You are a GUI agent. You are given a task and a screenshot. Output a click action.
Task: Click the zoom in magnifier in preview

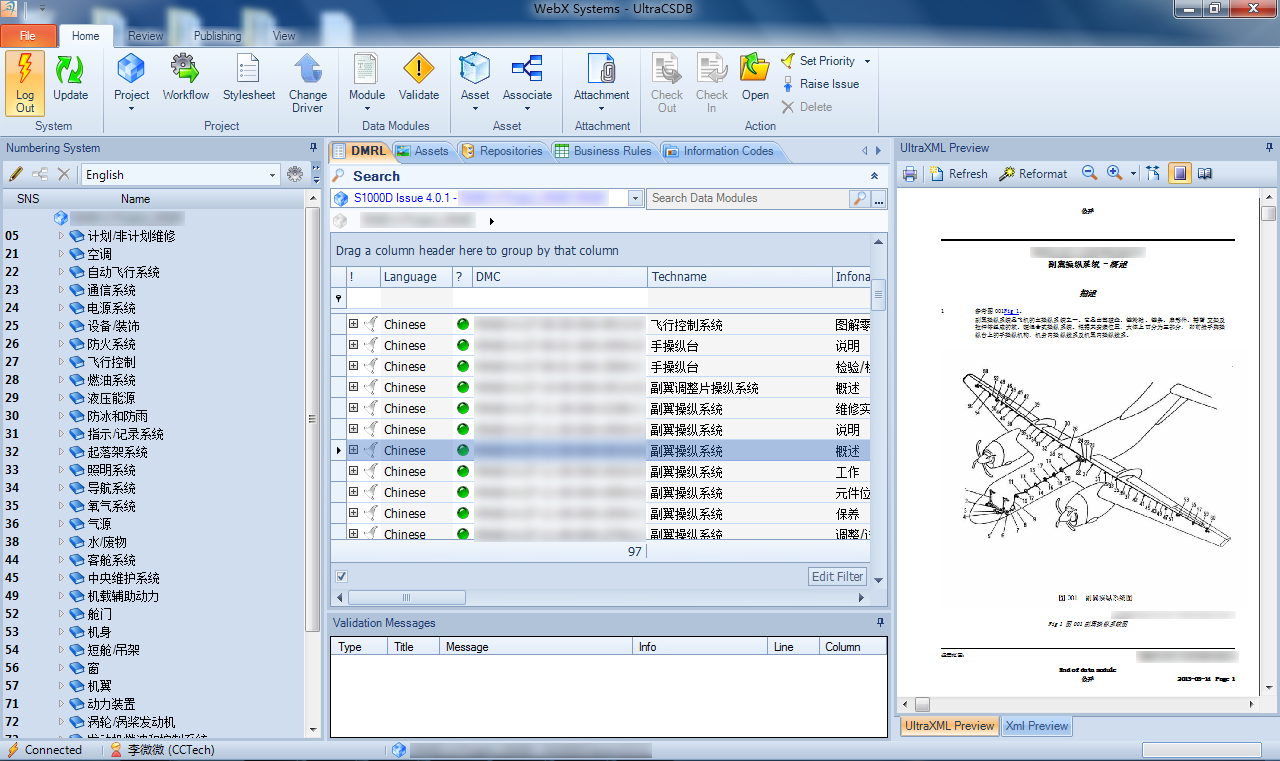[x=1115, y=174]
